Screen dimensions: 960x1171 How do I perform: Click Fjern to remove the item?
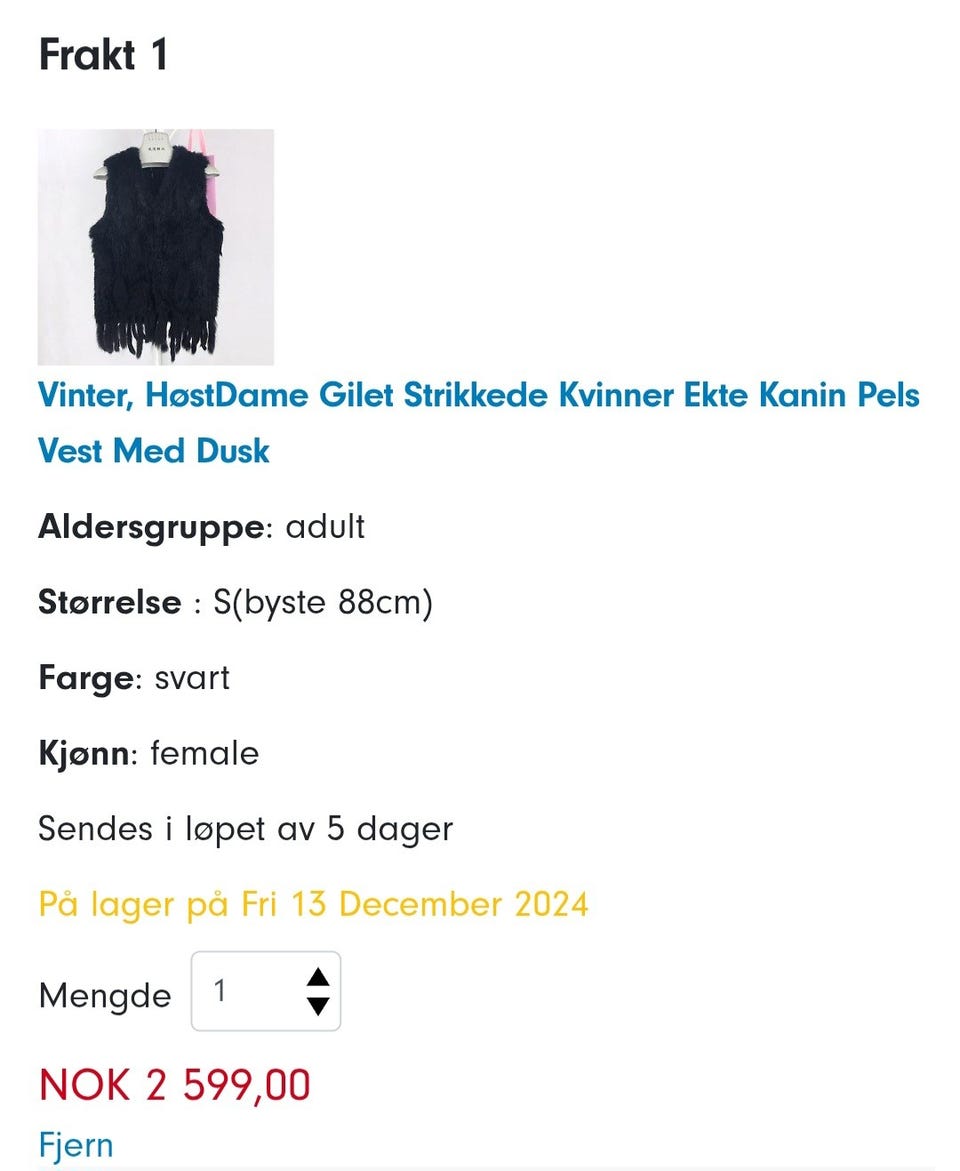click(x=76, y=1145)
